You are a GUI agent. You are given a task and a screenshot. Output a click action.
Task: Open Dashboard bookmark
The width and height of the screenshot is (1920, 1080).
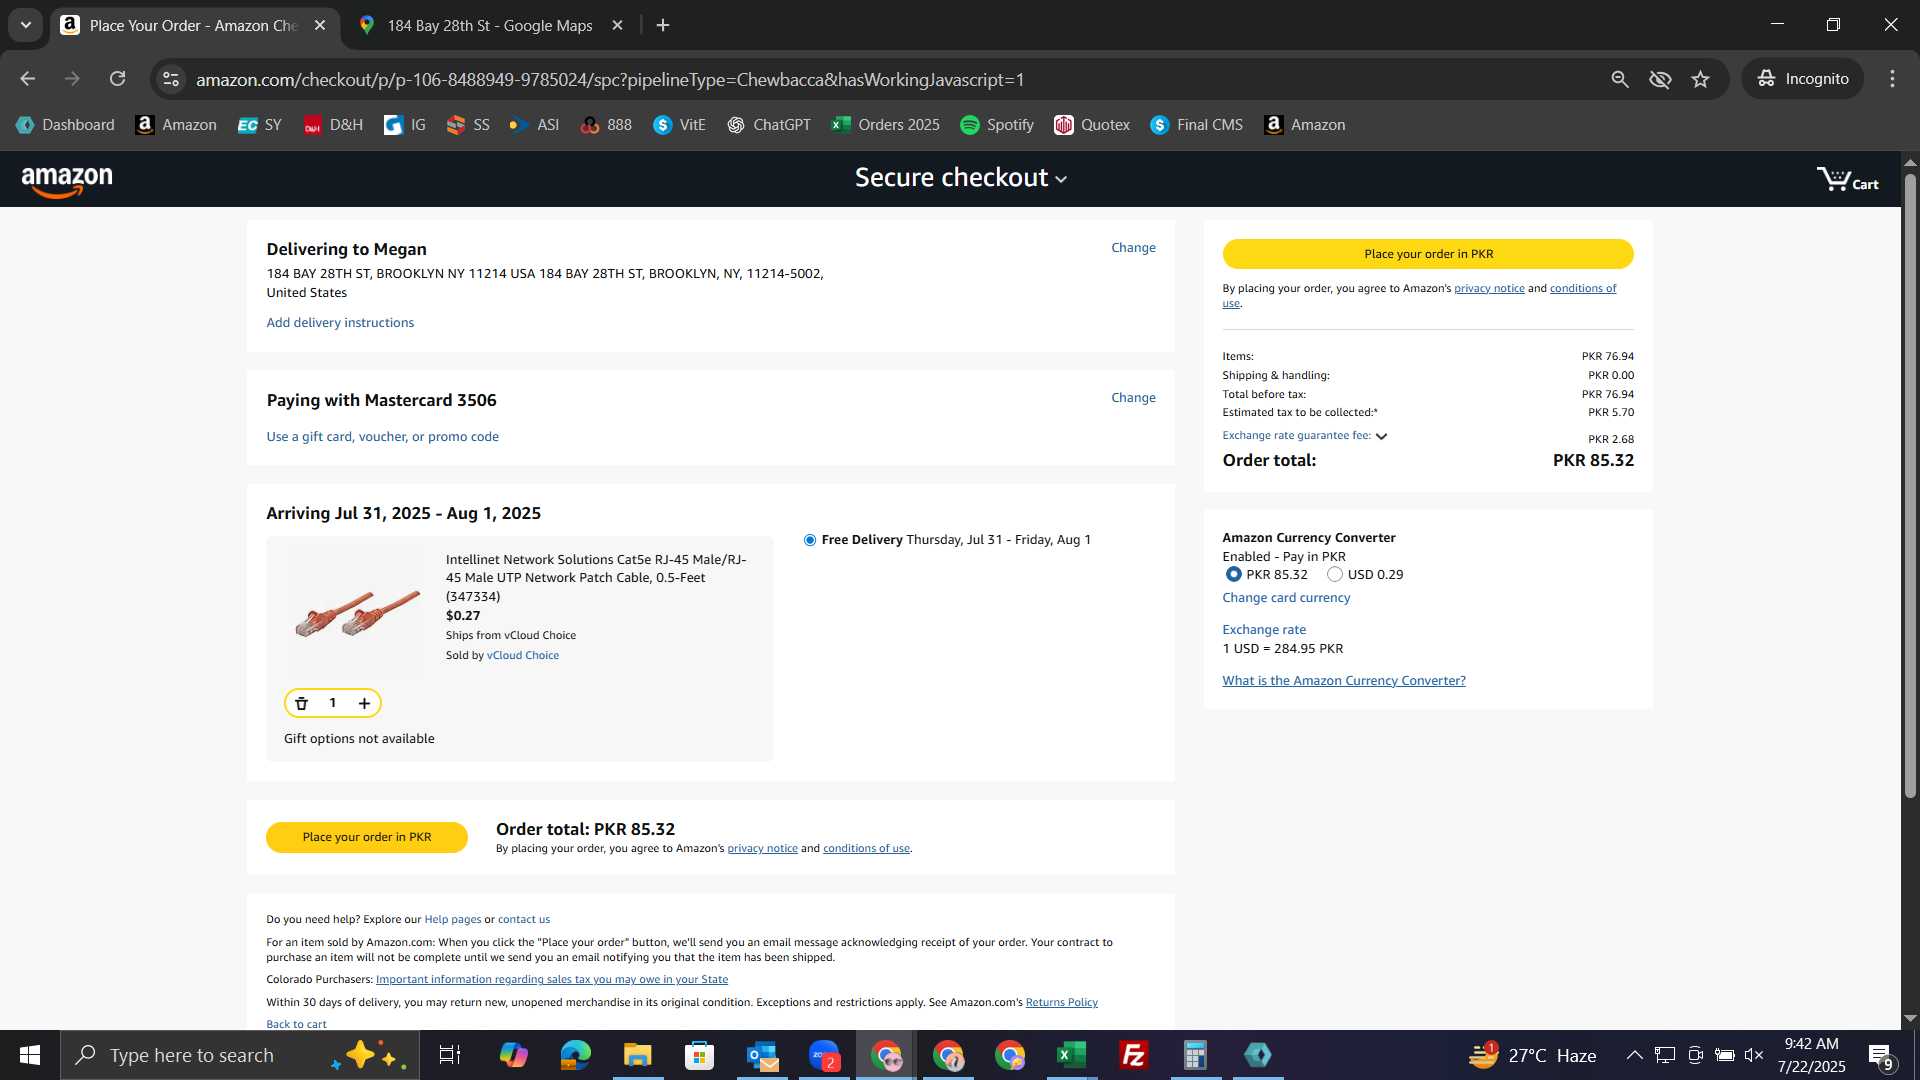pos(65,125)
